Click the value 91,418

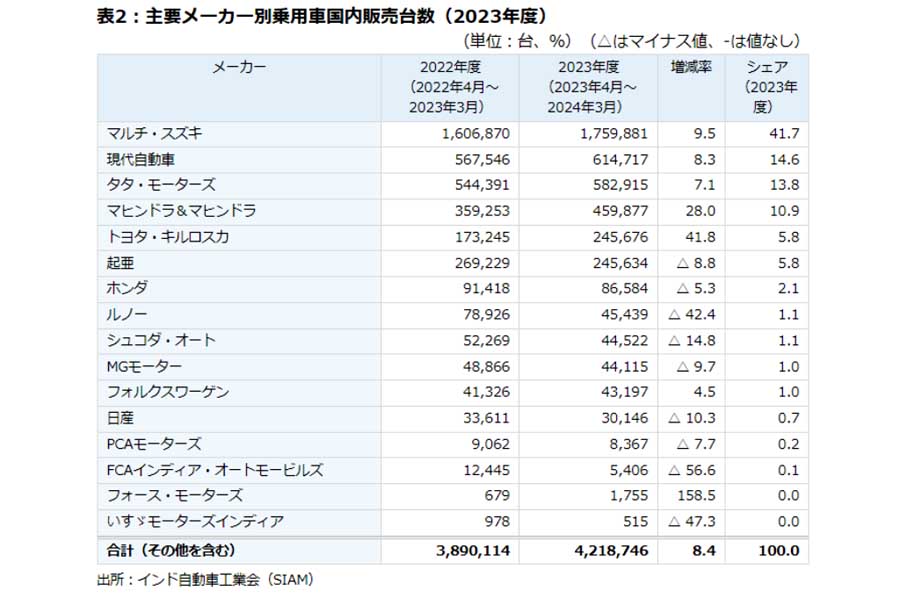click(x=486, y=288)
